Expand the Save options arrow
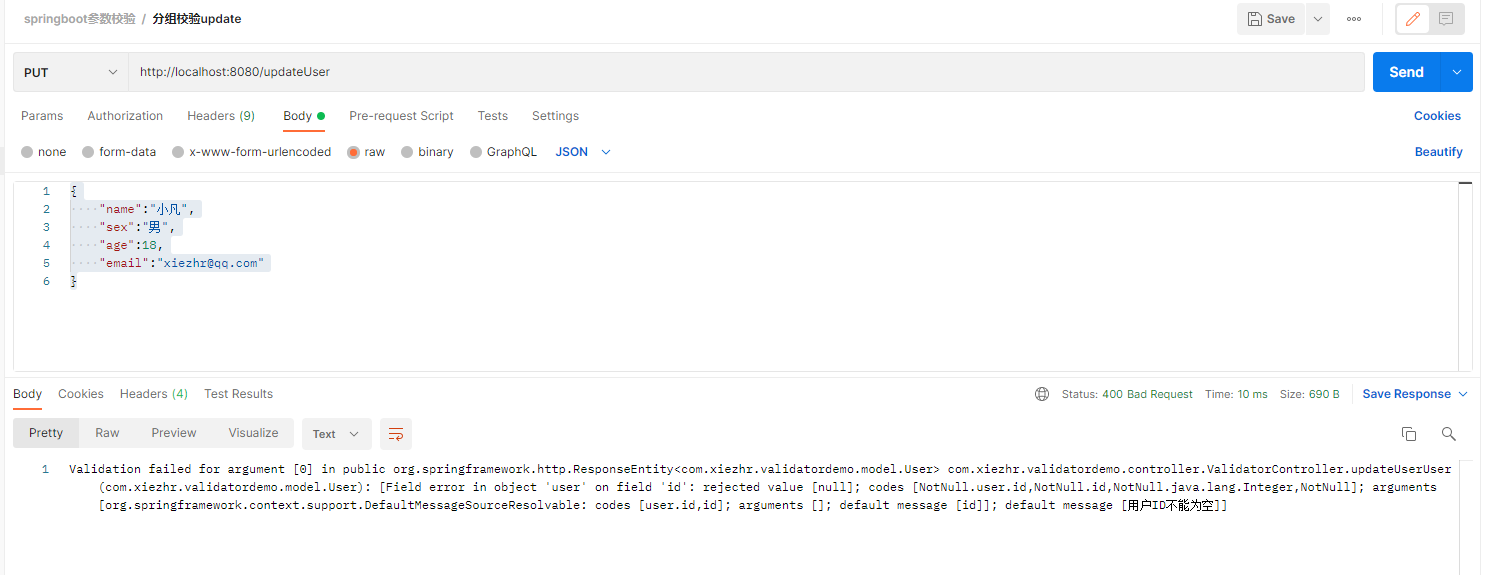The image size is (1494, 575). point(1318,19)
